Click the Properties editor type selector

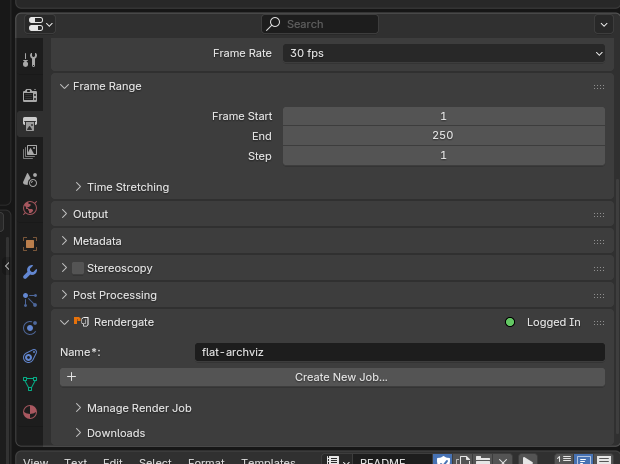tap(40, 24)
